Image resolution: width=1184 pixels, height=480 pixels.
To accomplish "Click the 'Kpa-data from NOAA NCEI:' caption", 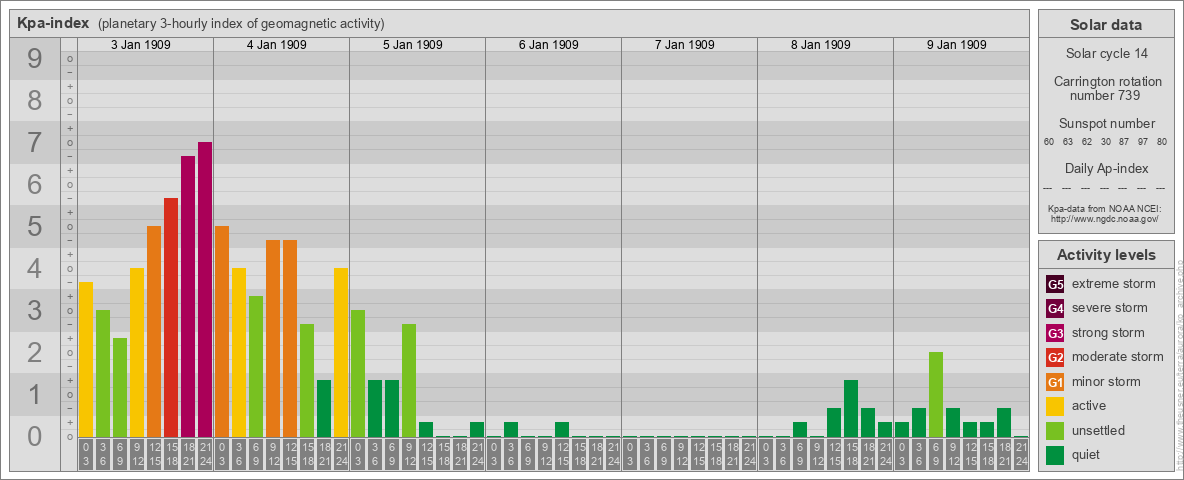I will click(x=1104, y=208).
